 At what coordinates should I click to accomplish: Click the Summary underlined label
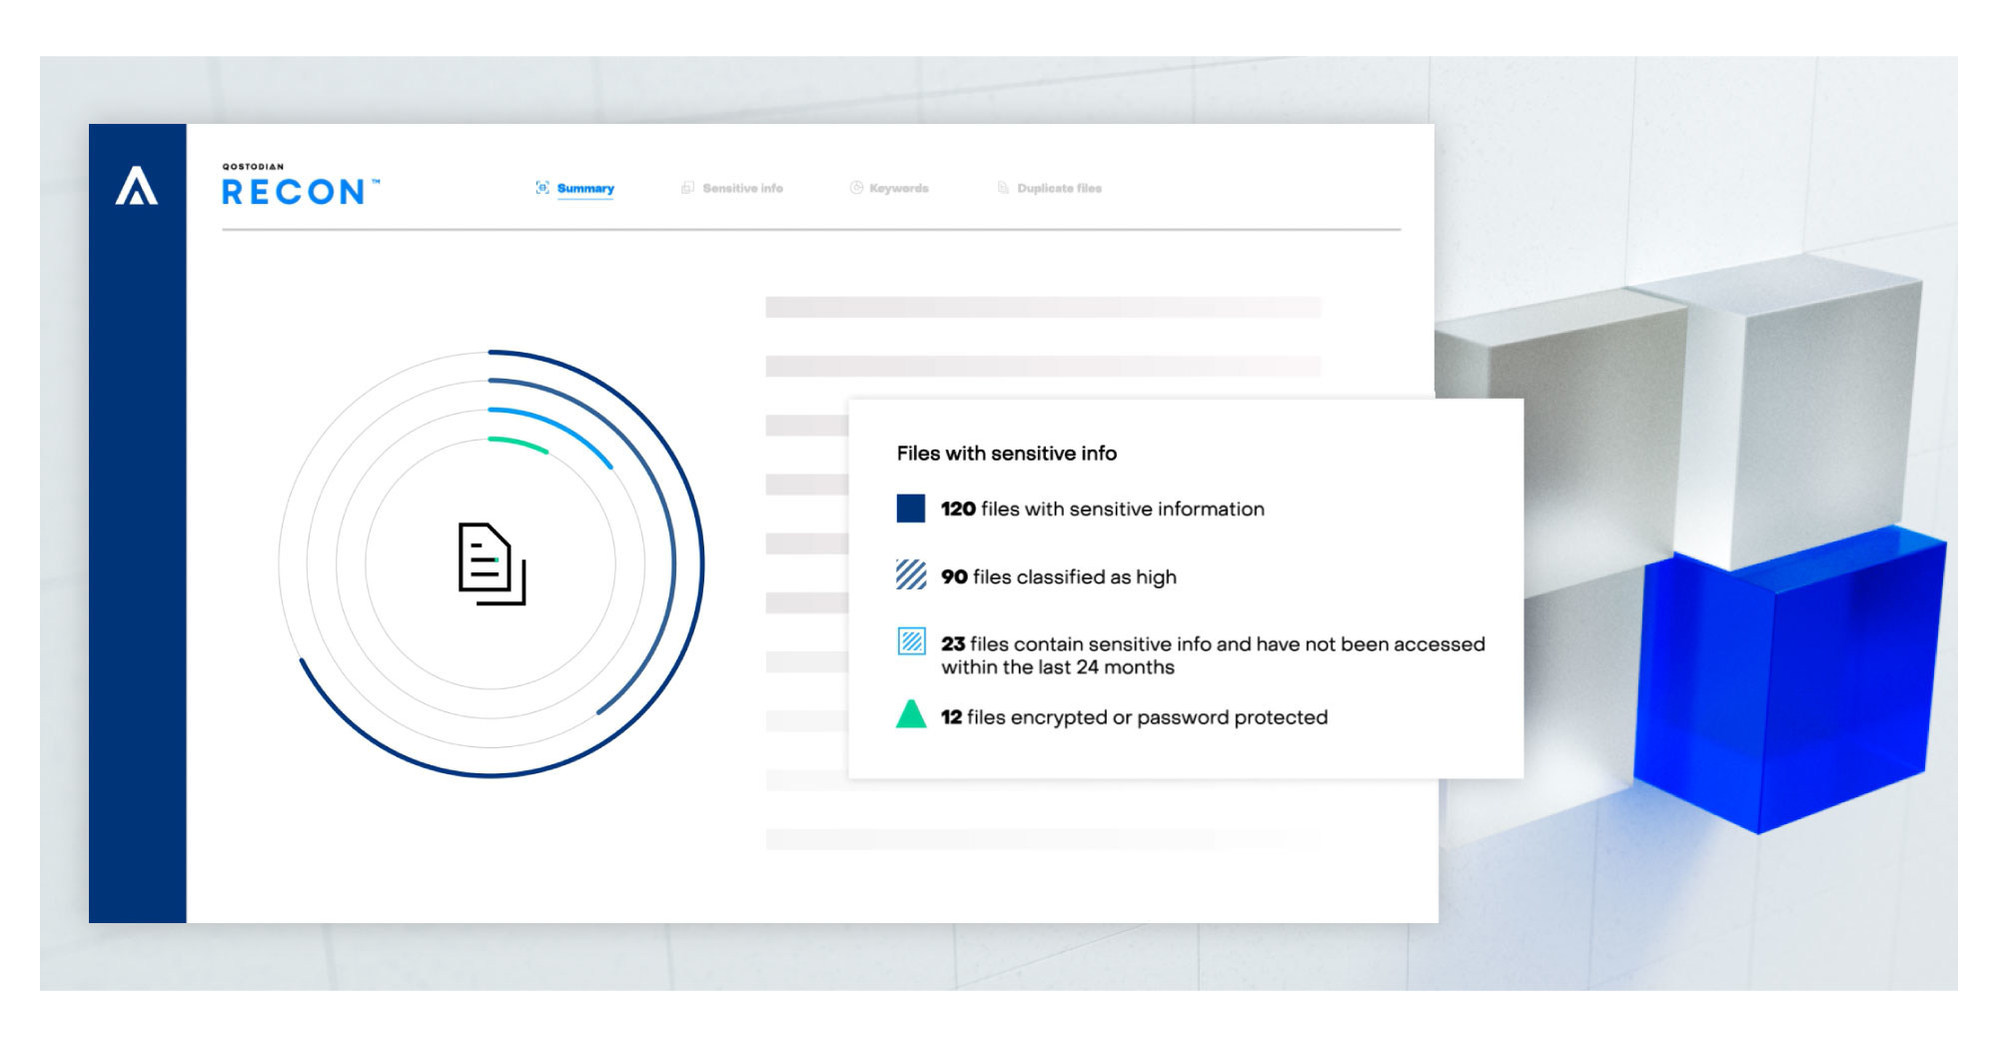click(x=585, y=188)
